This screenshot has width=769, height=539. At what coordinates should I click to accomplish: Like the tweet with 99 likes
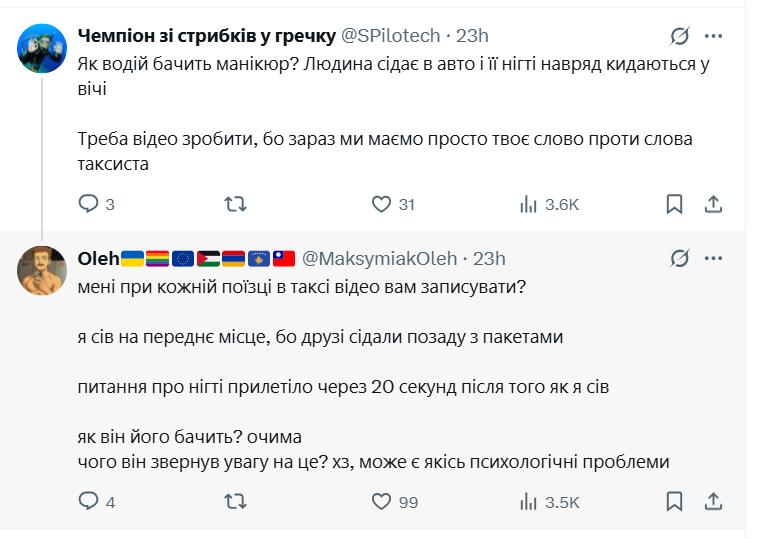pos(381,501)
